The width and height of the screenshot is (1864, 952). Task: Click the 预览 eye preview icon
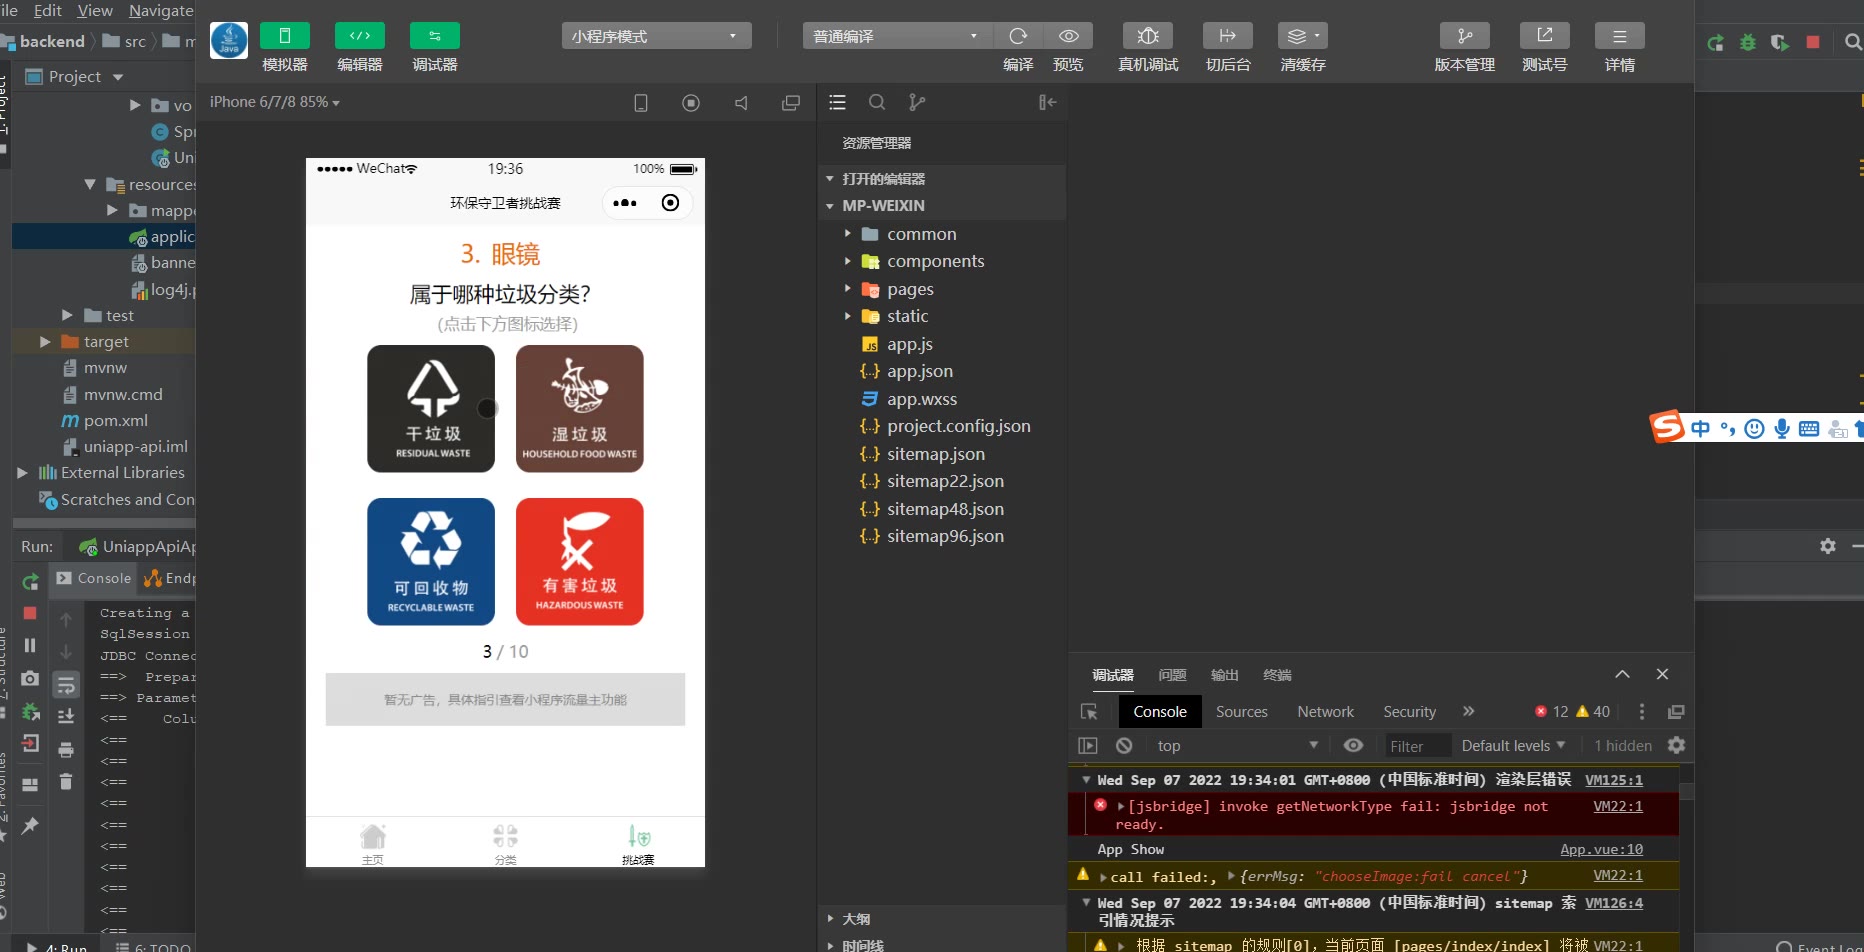(x=1068, y=36)
